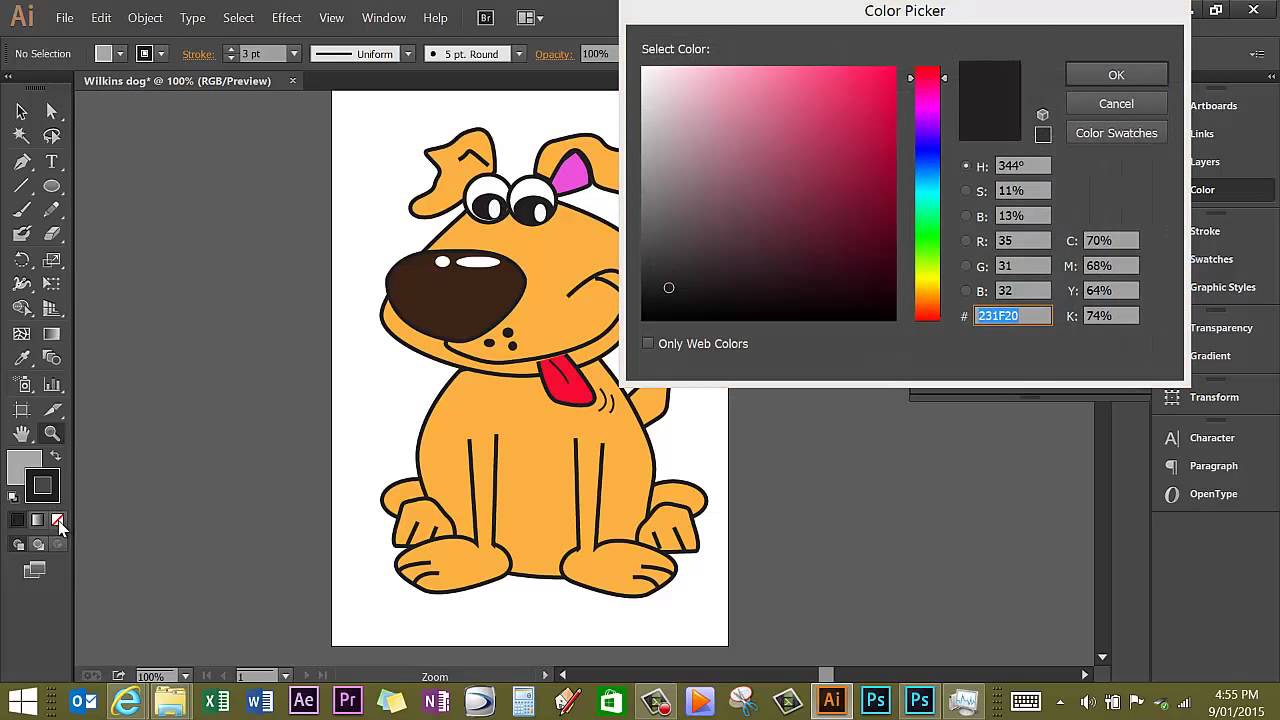Select the Zoom magnifier tool
Viewport: 1280px width, 720px height.
(x=52, y=434)
